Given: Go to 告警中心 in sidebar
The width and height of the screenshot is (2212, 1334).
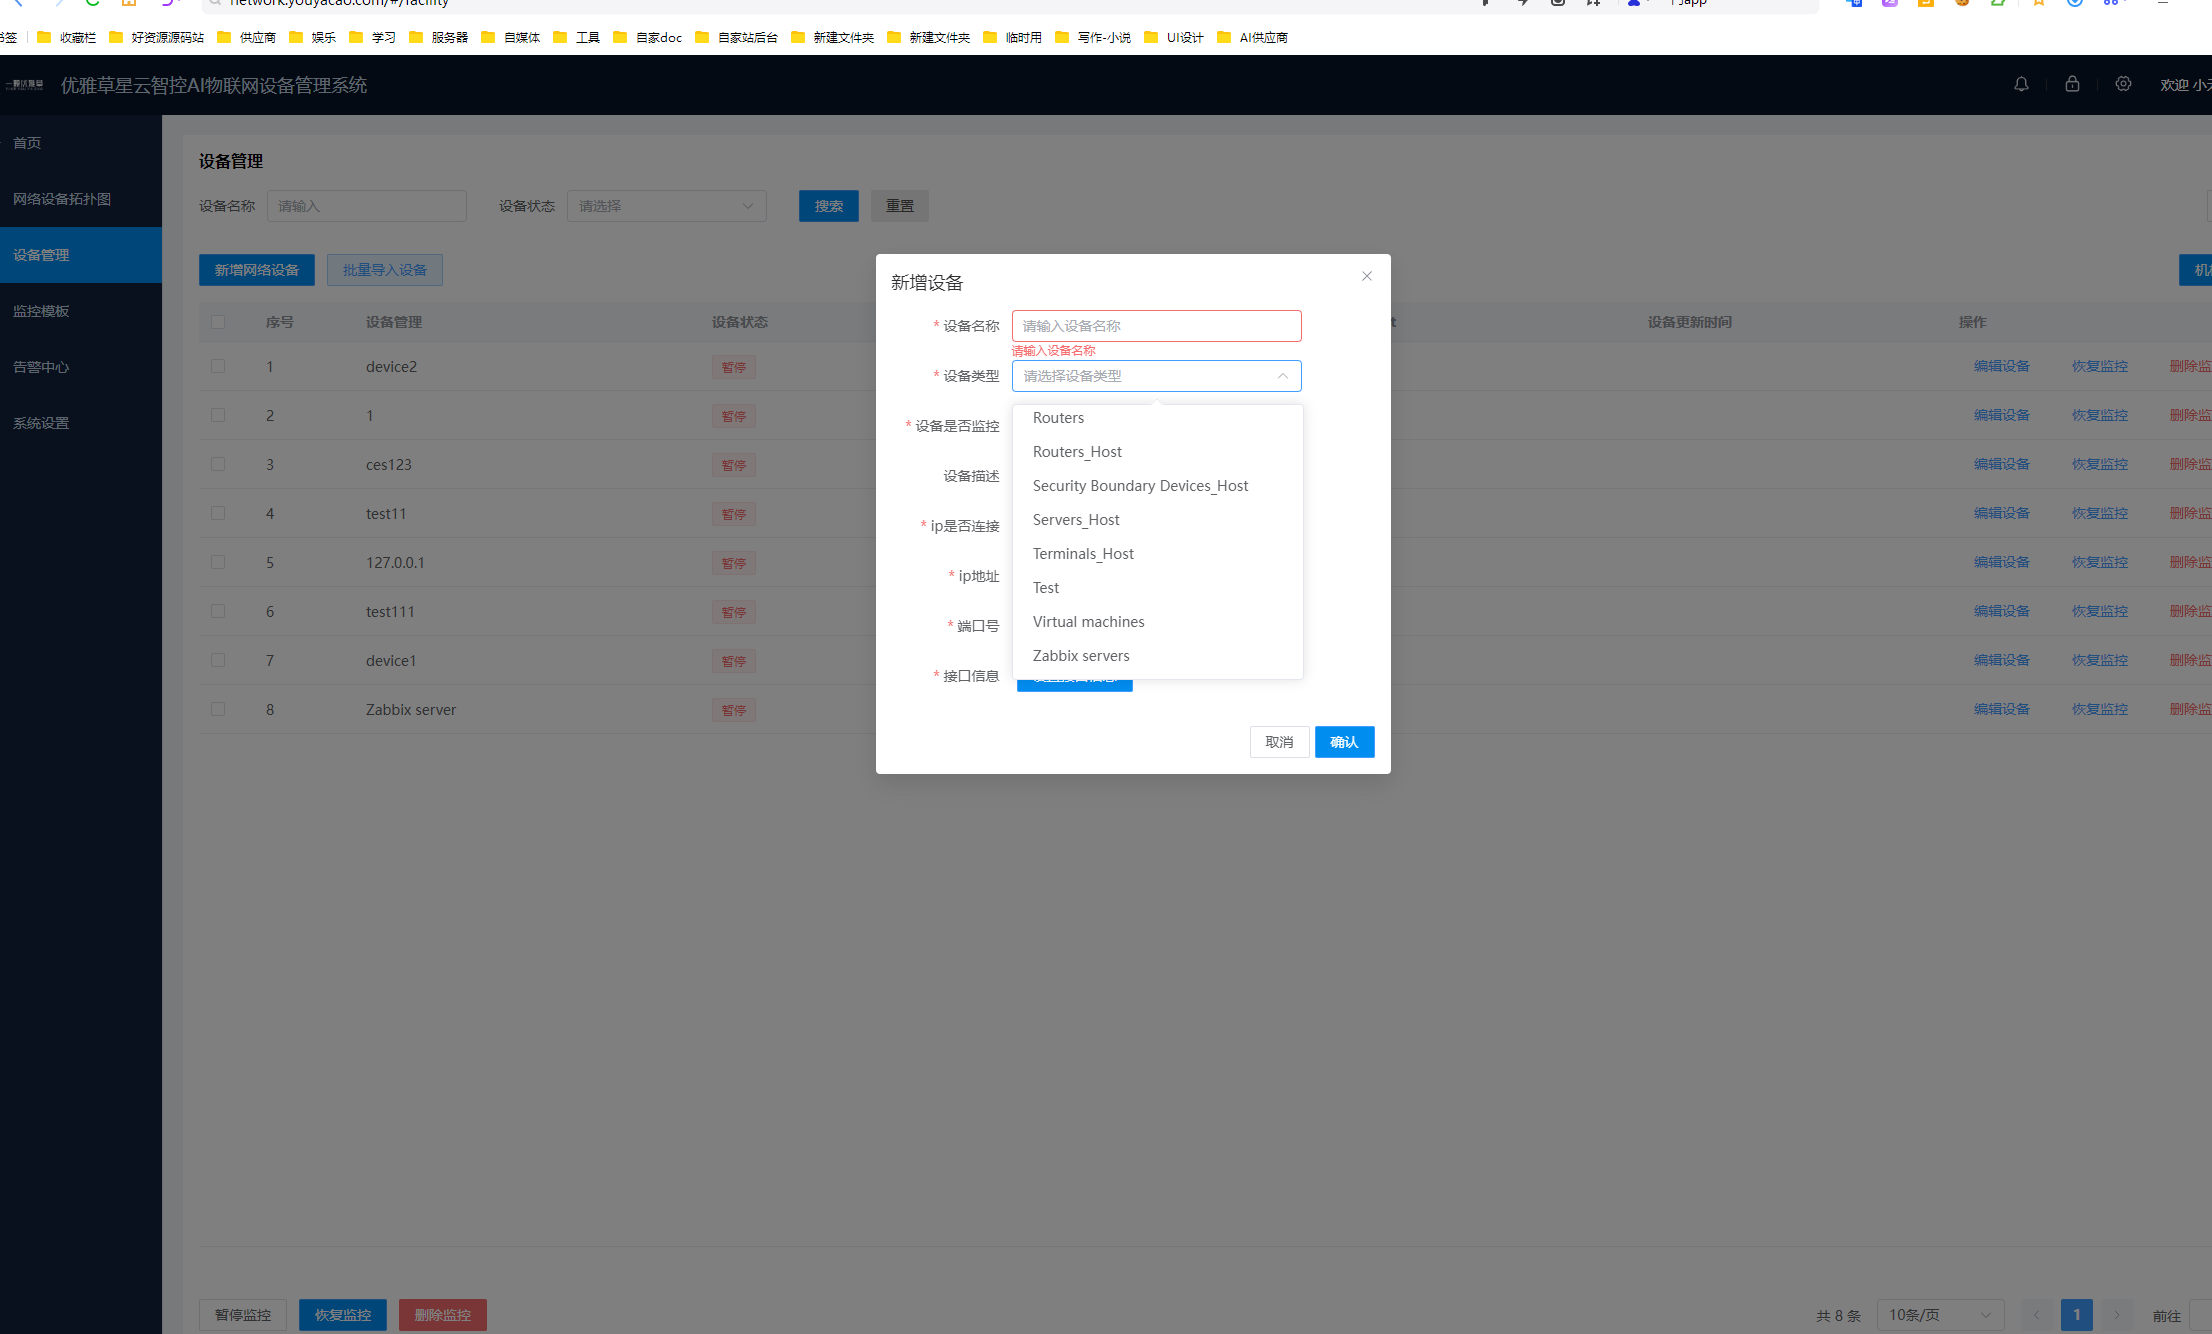Looking at the screenshot, I should [x=41, y=367].
